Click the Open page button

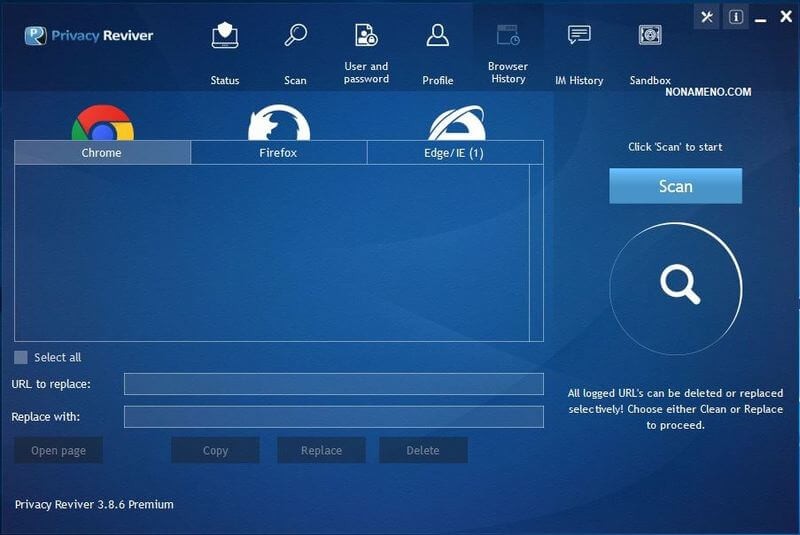[x=59, y=450]
